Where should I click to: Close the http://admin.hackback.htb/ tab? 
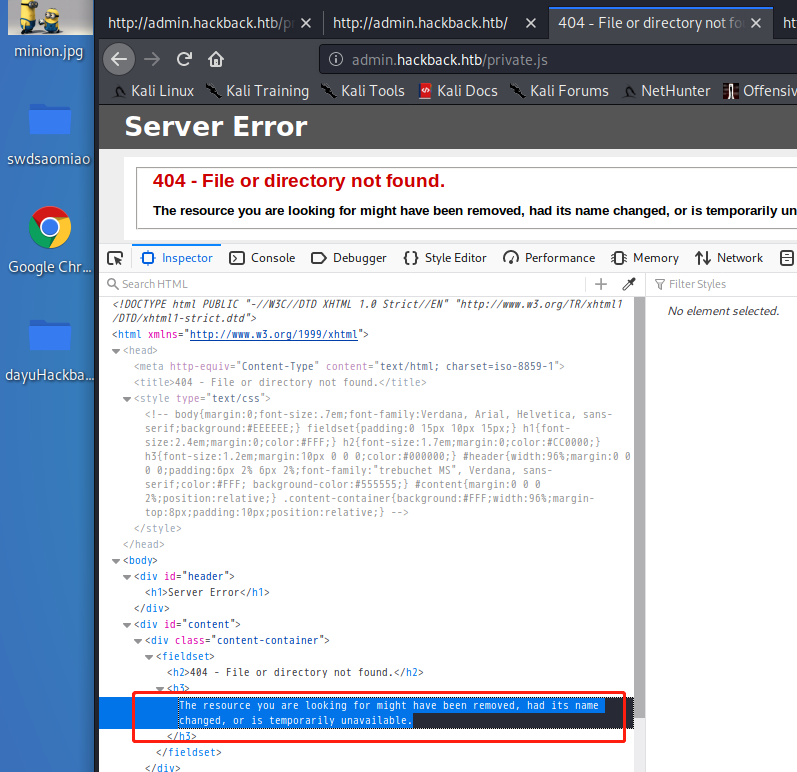(x=531, y=23)
